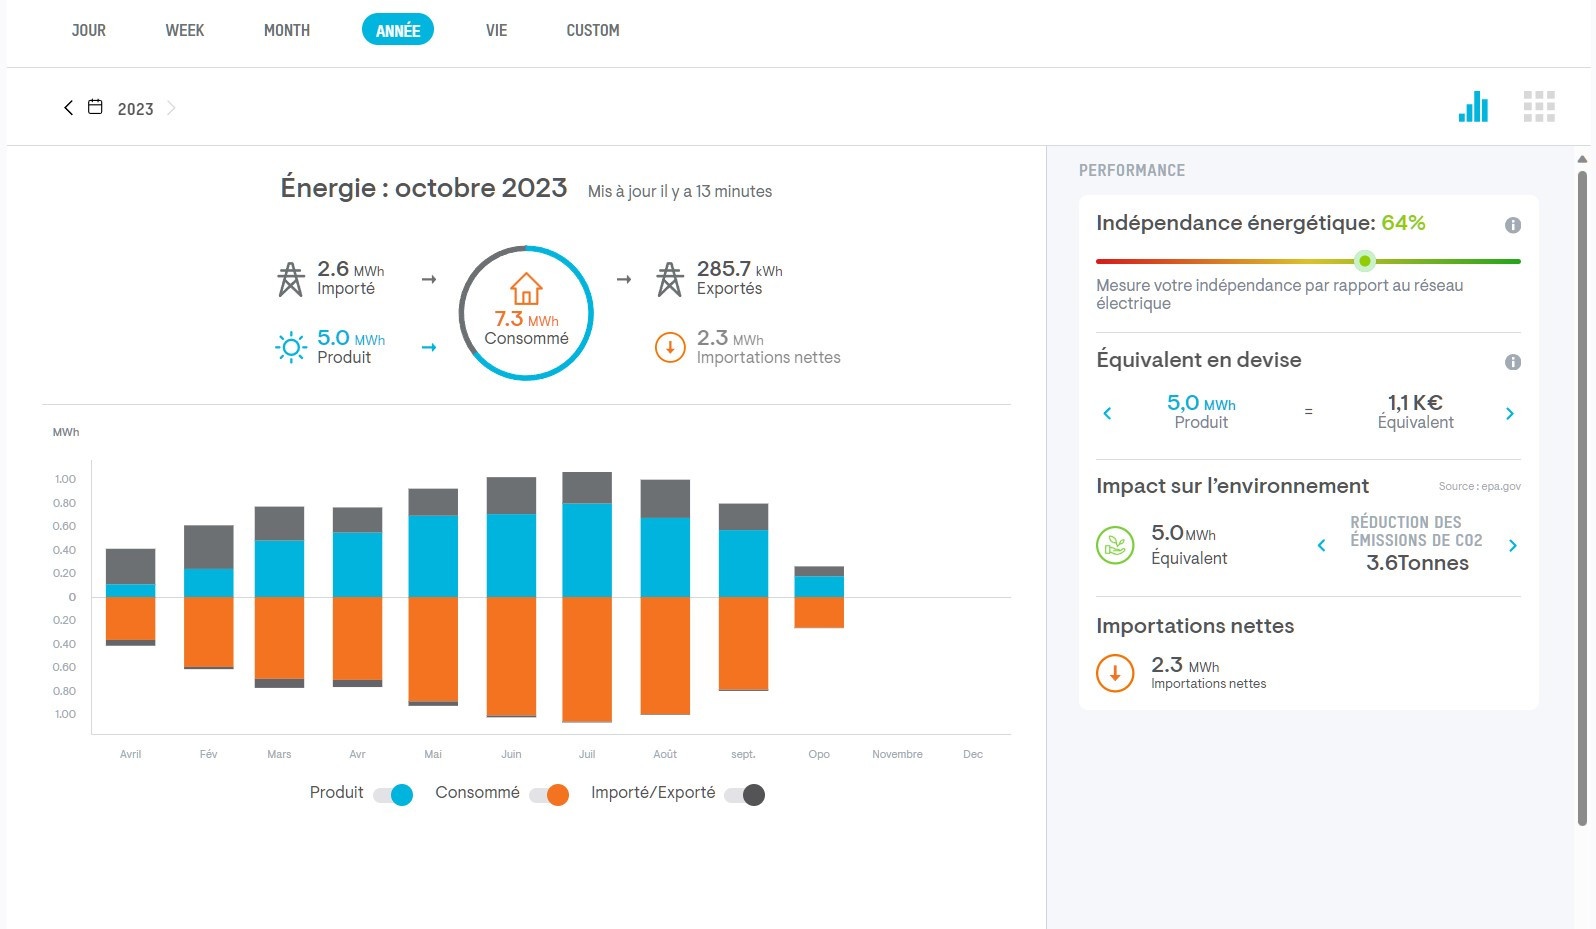
Task: Open the VIE lifetime view
Action: [x=496, y=30]
